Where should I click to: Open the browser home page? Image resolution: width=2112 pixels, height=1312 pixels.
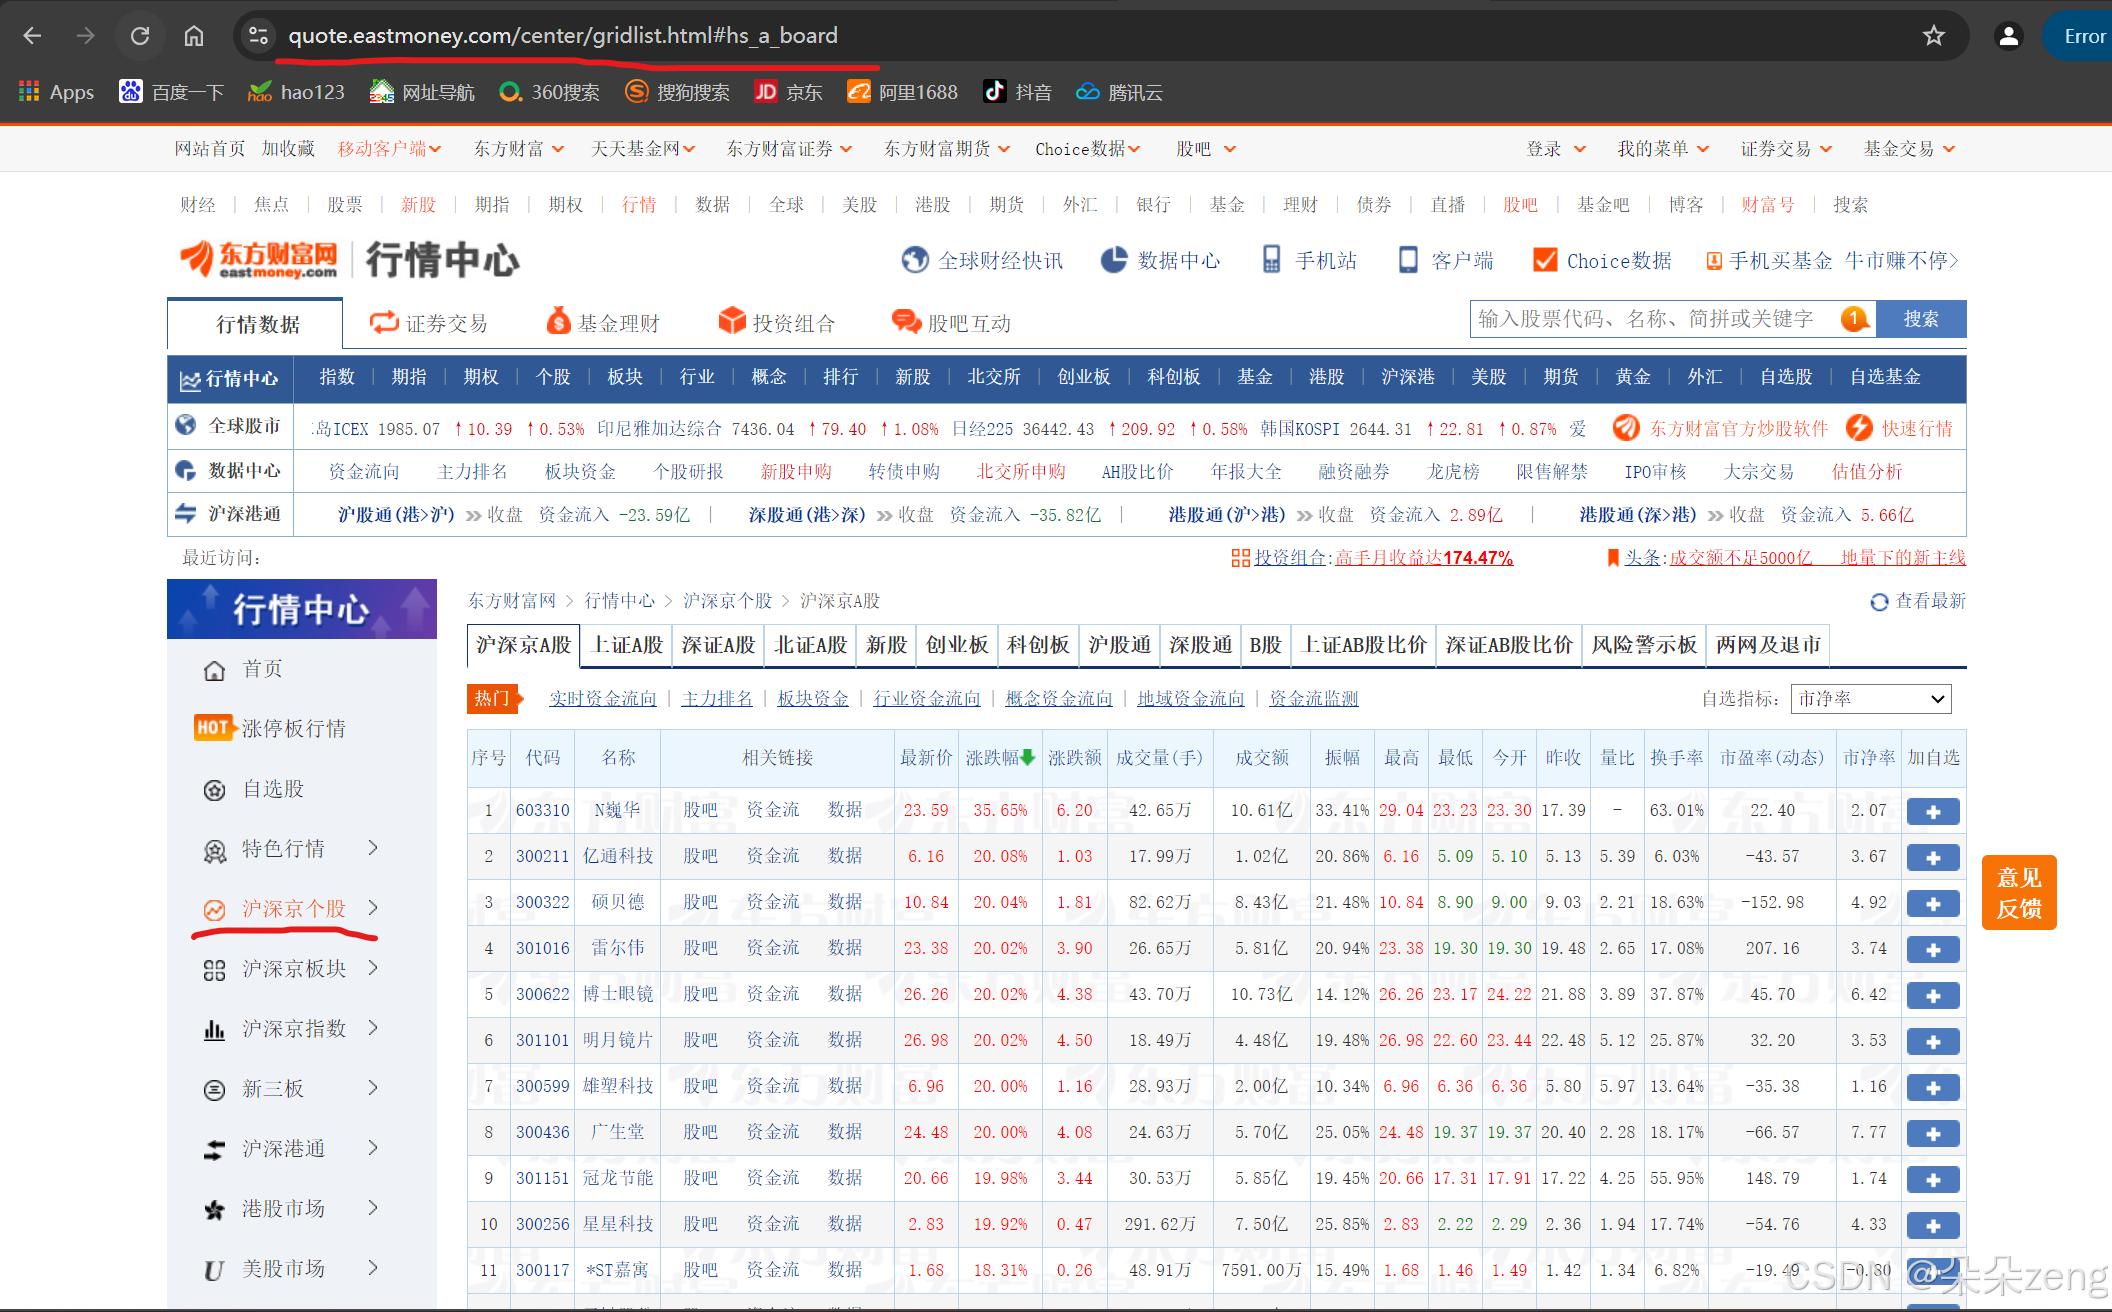click(x=194, y=36)
